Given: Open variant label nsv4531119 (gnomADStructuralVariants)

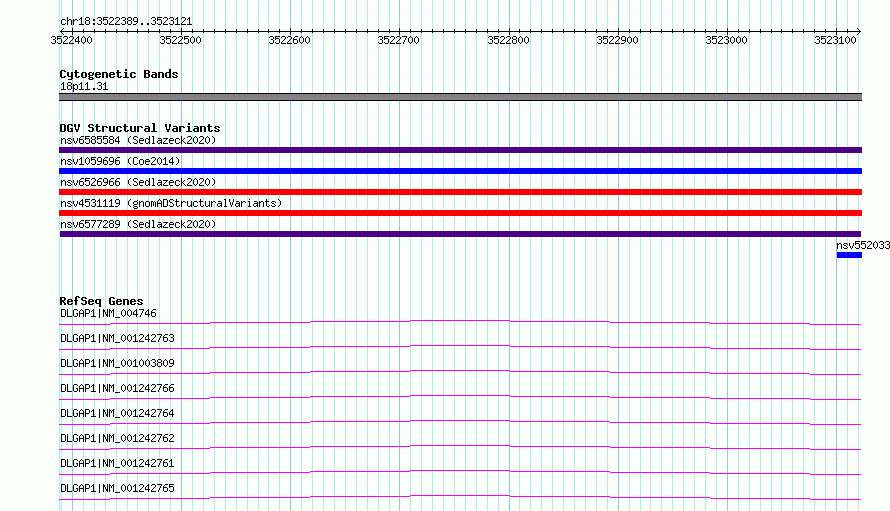Looking at the screenshot, I should coord(171,203).
